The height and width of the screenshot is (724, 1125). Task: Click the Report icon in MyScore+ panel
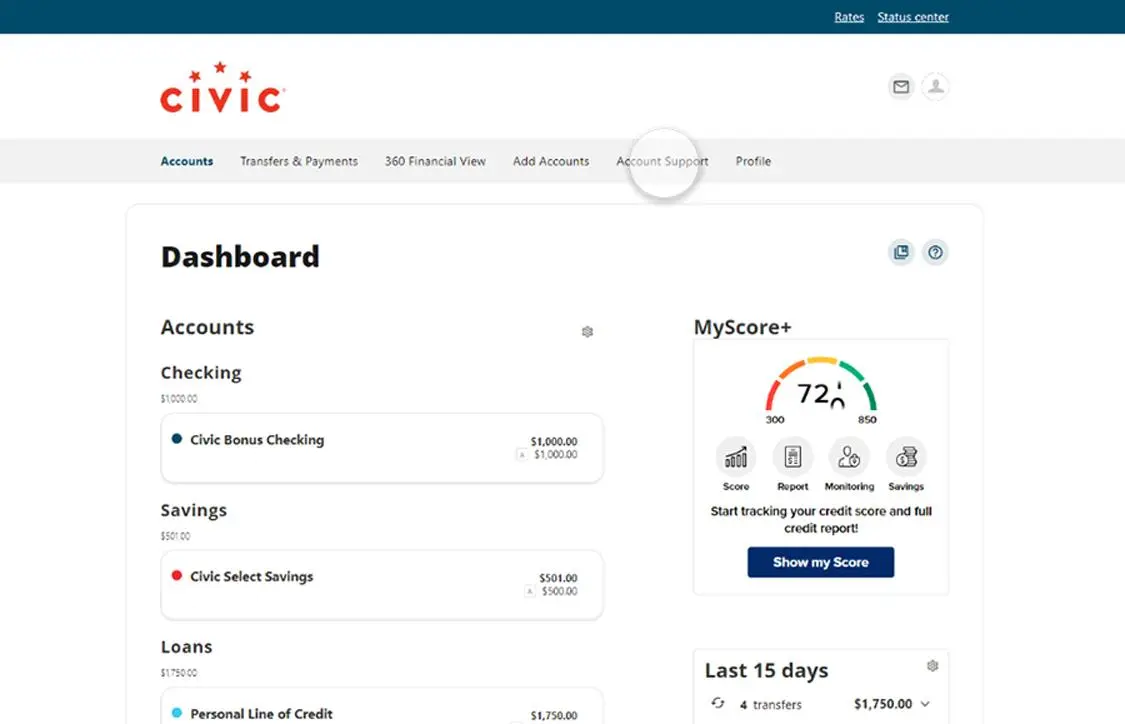tap(792, 459)
